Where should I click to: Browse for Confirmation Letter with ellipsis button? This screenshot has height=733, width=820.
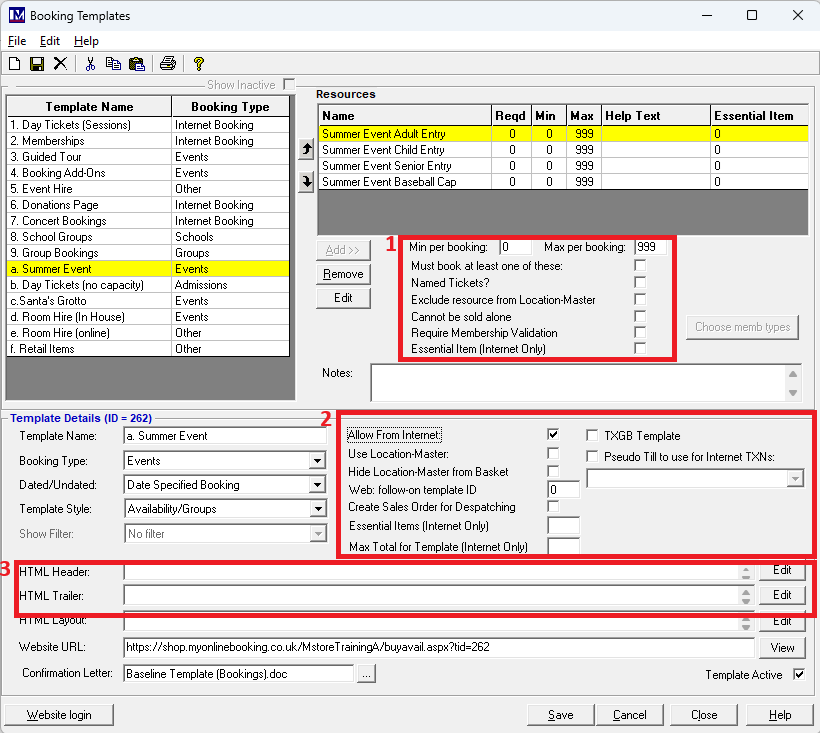pyautogui.click(x=366, y=674)
